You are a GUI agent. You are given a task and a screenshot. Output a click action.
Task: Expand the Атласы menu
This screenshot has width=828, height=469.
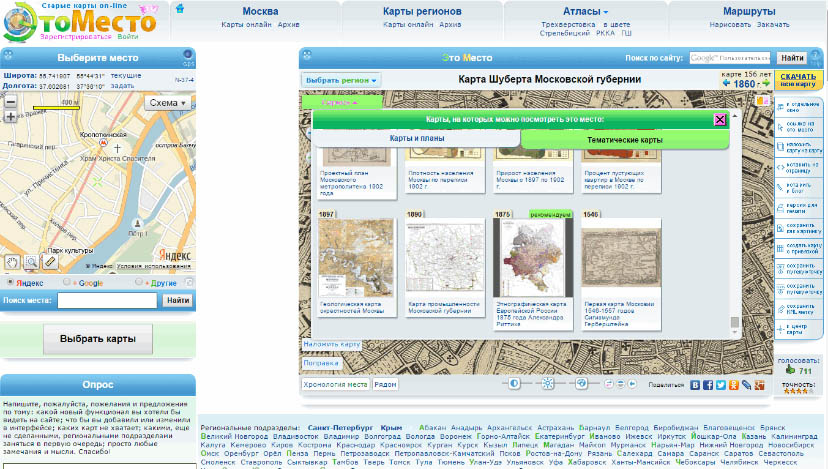click(x=585, y=11)
